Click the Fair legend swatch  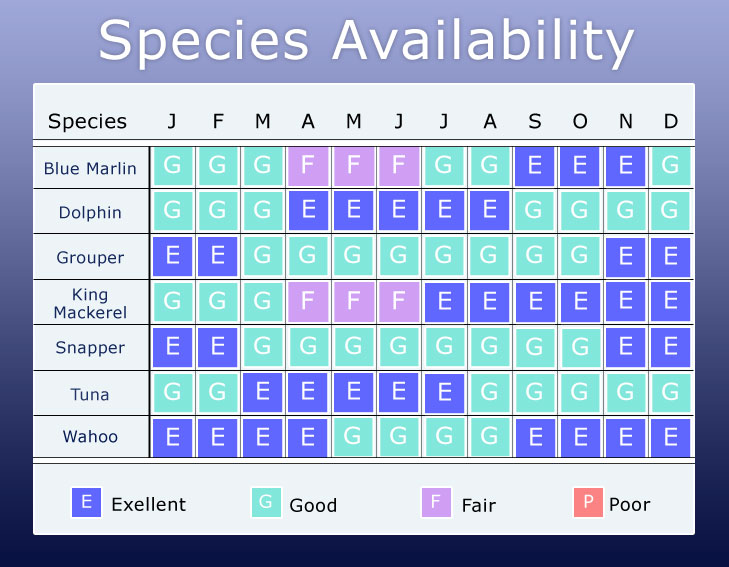436,502
